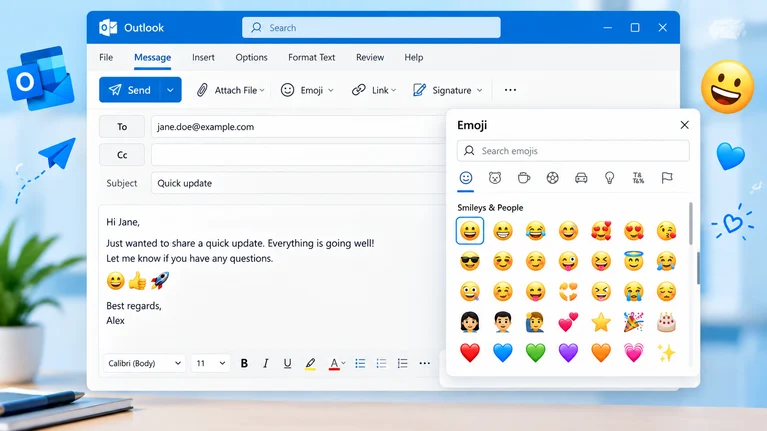Image resolution: width=767 pixels, height=431 pixels.
Task: Select the activities ball category icon
Action: click(x=553, y=178)
